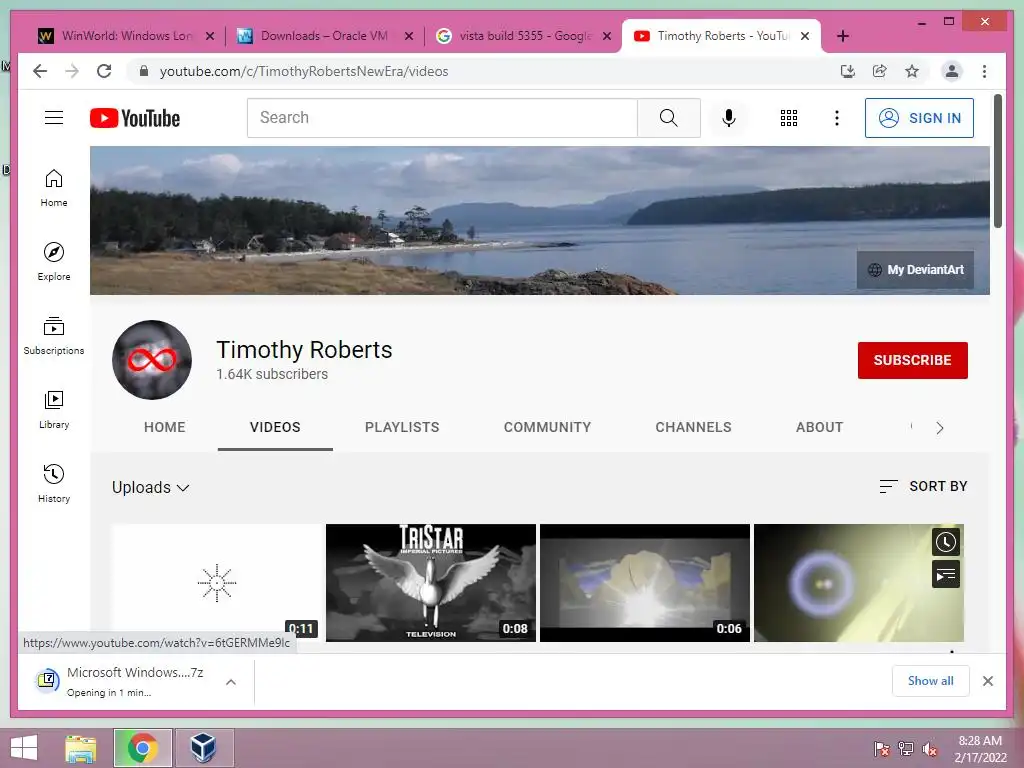Switch to the Downloads Oracle VM tab
The image size is (1024, 768).
coord(325,36)
